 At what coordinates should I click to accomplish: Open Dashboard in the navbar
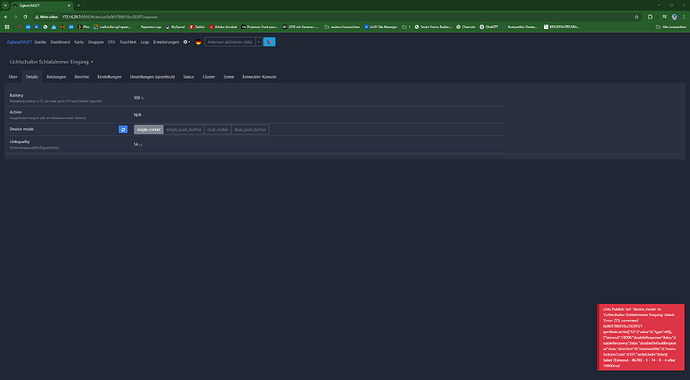pos(60,42)
